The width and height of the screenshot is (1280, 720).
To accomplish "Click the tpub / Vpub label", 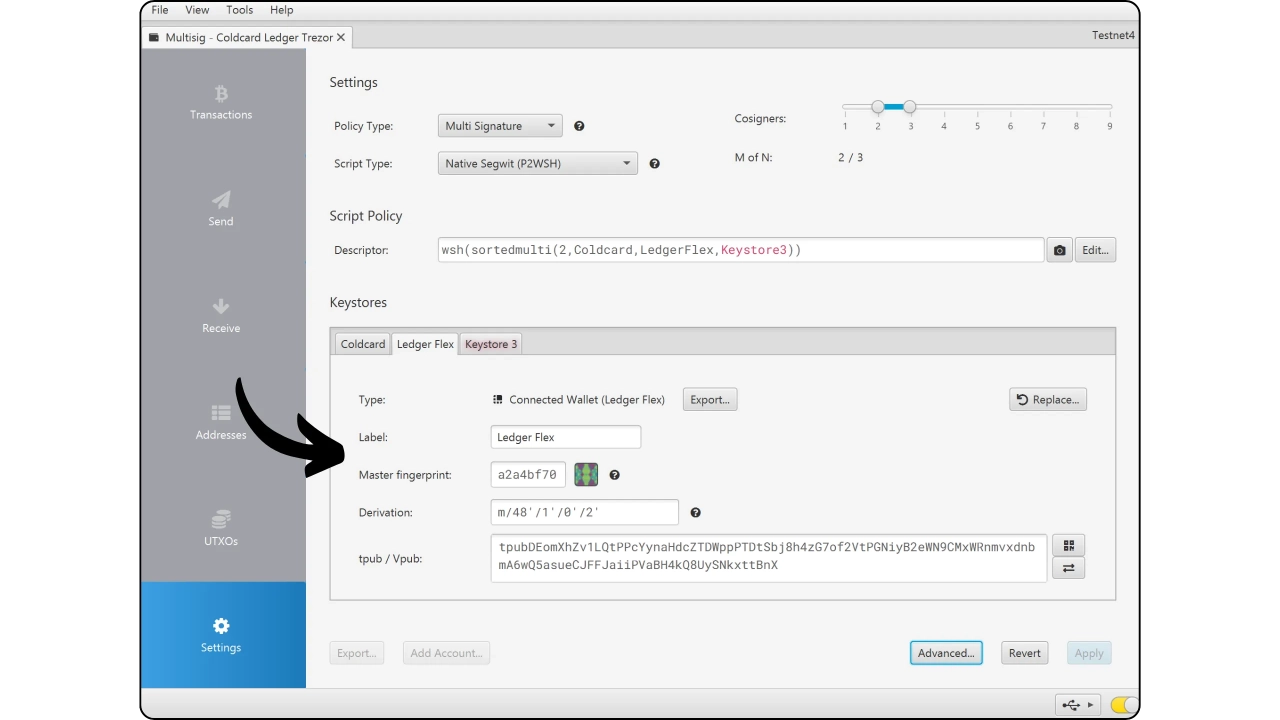I will coord(391,558).
